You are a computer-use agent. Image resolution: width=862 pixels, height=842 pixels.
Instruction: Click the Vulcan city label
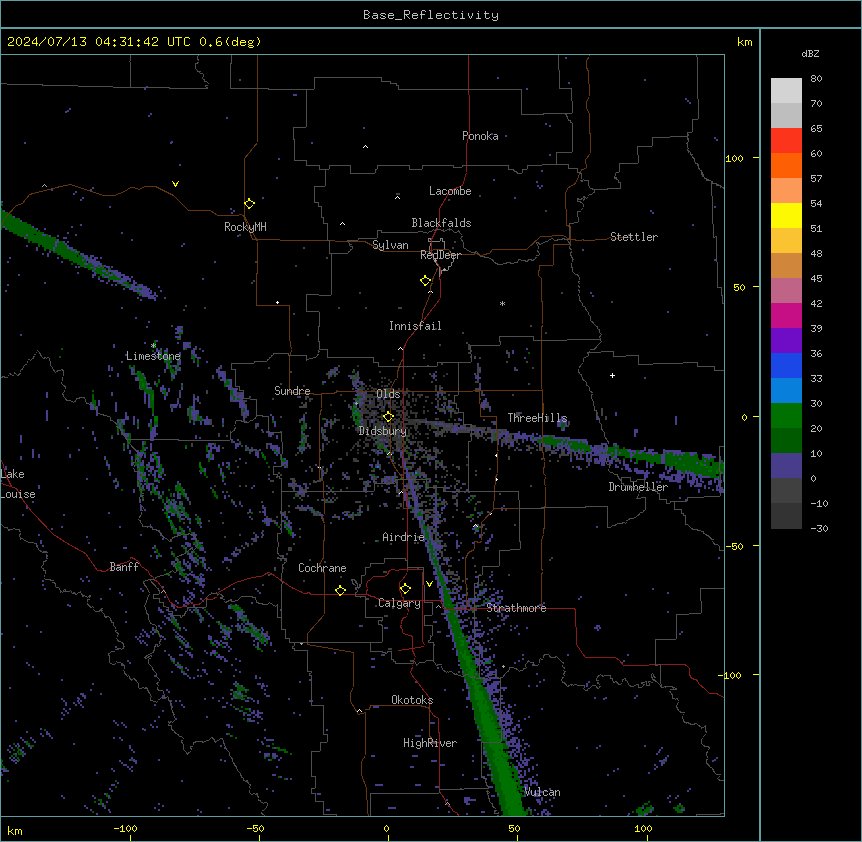coord(543,792)
